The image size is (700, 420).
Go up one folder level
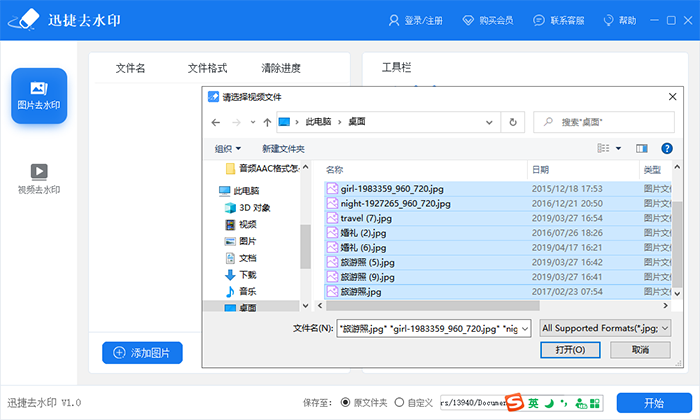[x=267, y=122]
